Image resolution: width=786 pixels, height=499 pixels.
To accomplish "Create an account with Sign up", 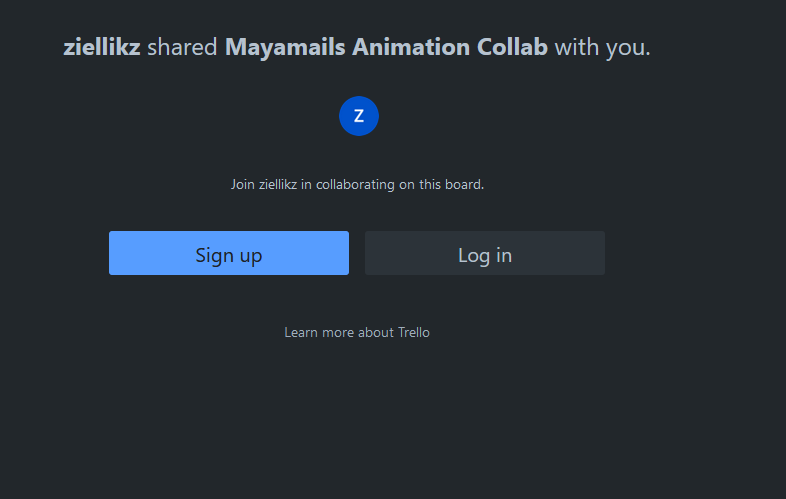I will 228,253.
